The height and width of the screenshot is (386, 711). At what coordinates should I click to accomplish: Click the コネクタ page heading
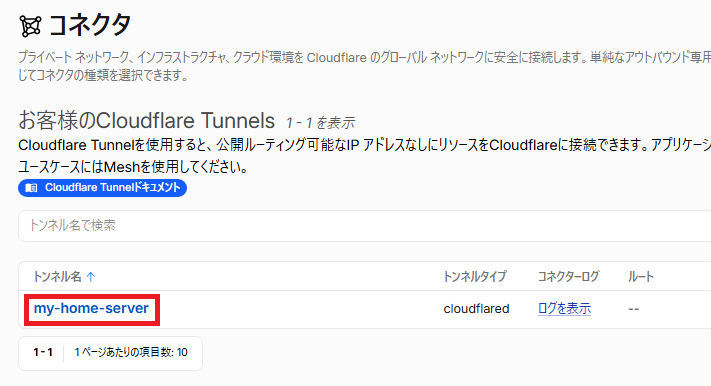90,25
